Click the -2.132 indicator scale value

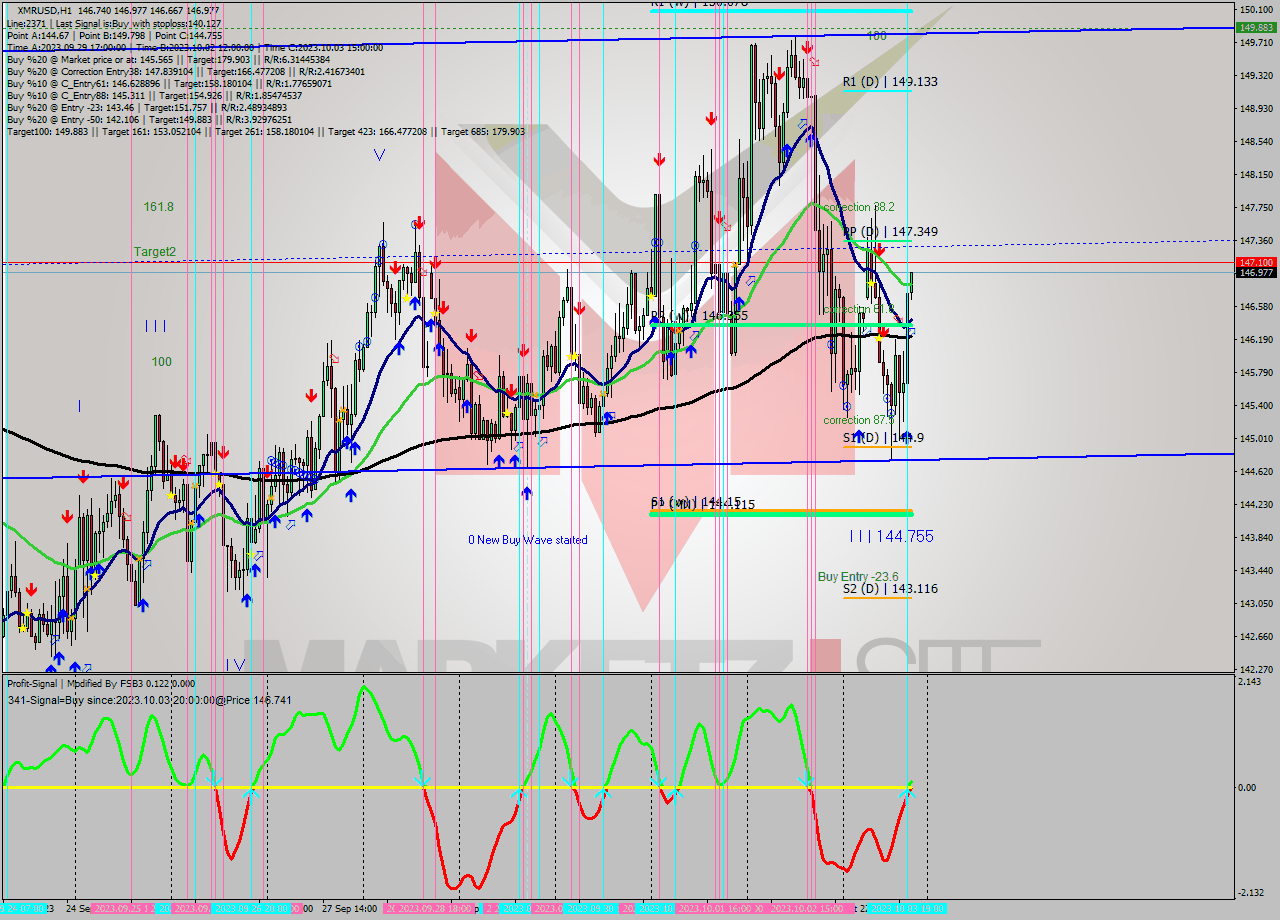(x=1252, y=893)
